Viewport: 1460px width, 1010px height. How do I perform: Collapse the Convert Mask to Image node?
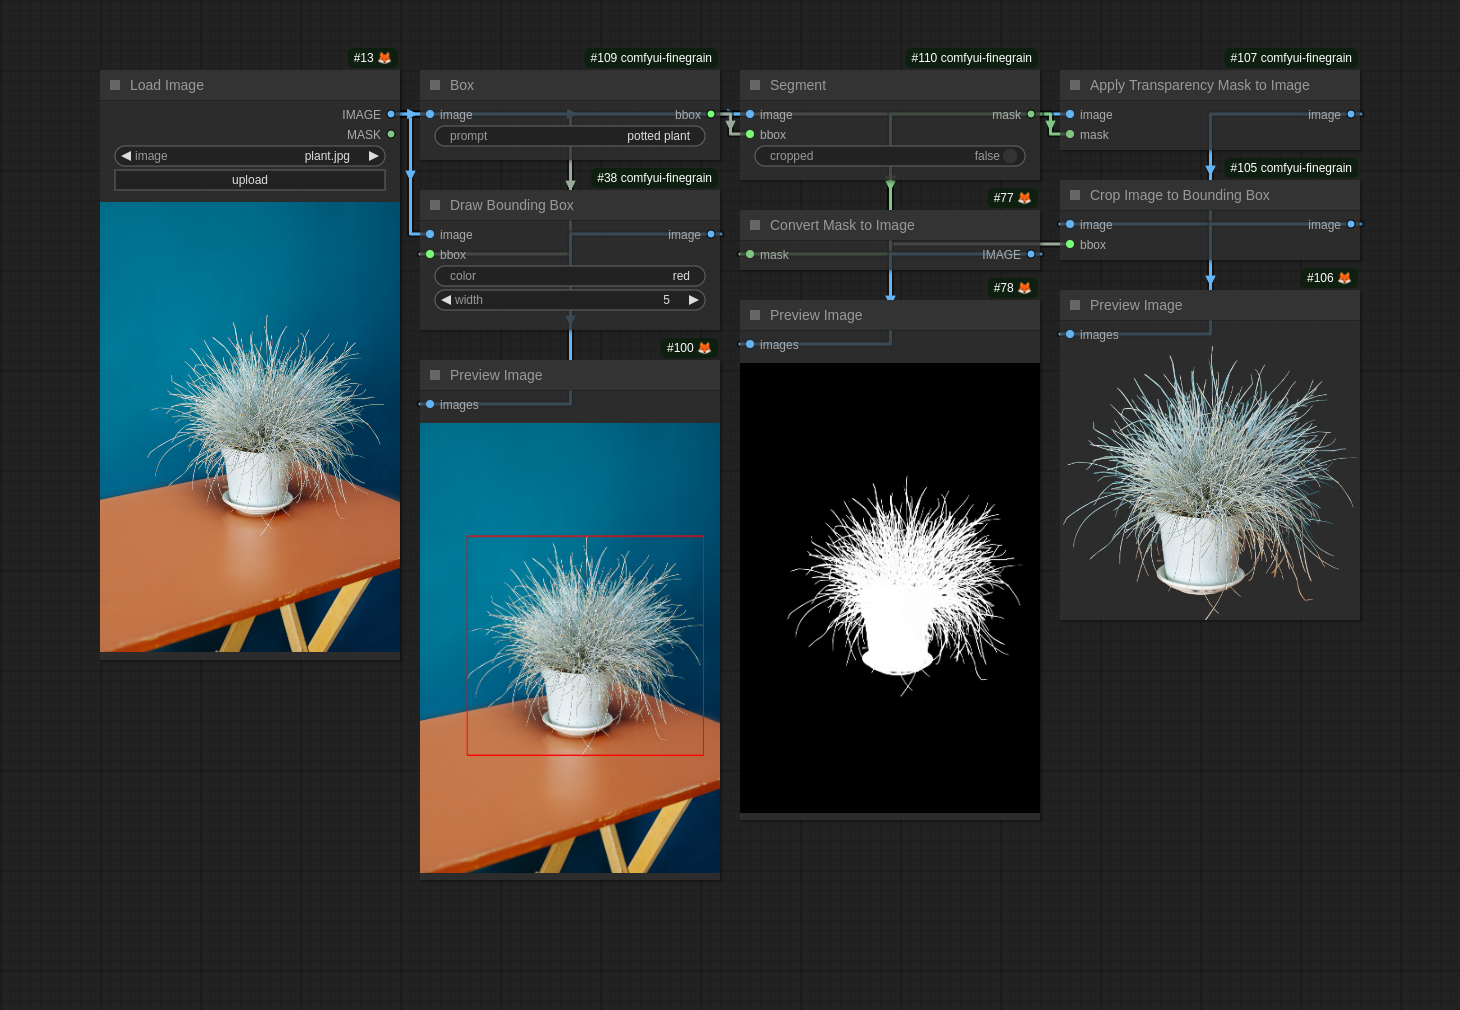[x=755, y=225]
